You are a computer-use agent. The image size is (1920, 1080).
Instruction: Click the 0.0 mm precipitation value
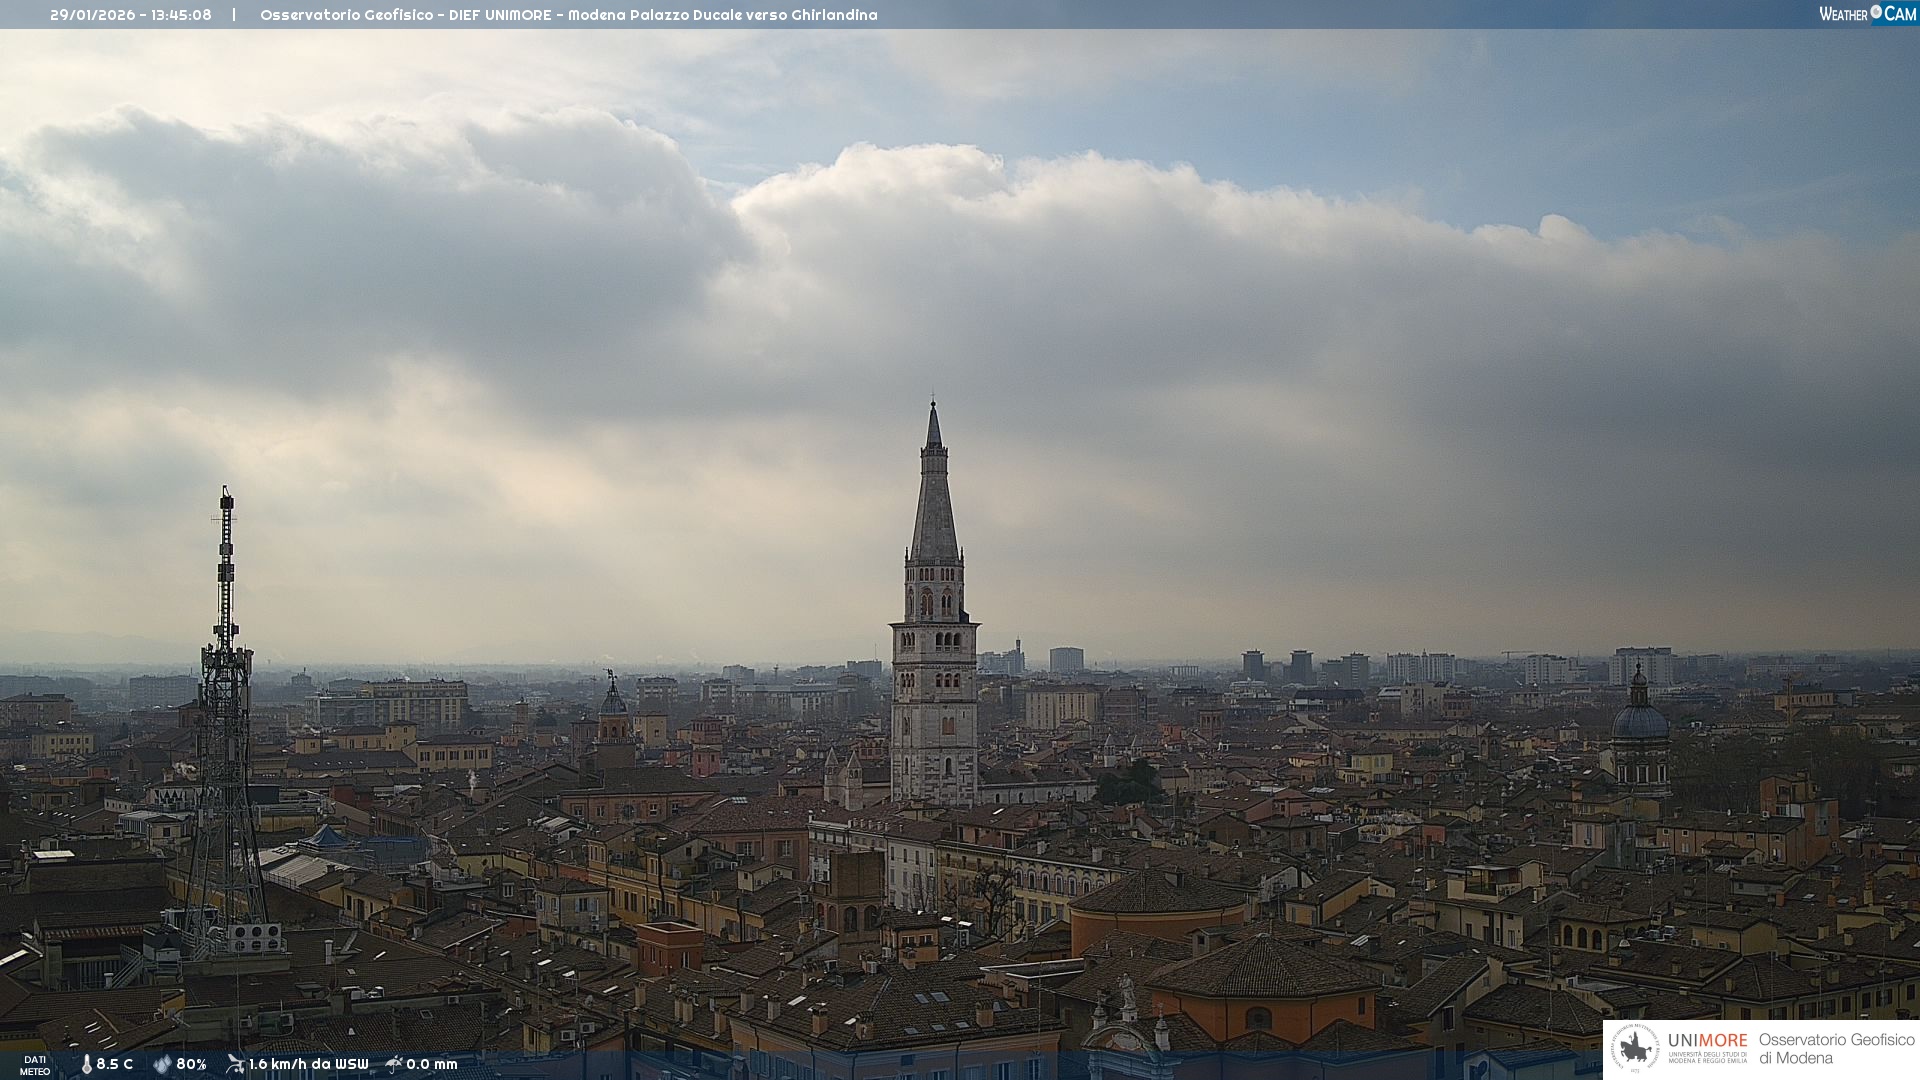432,1065
